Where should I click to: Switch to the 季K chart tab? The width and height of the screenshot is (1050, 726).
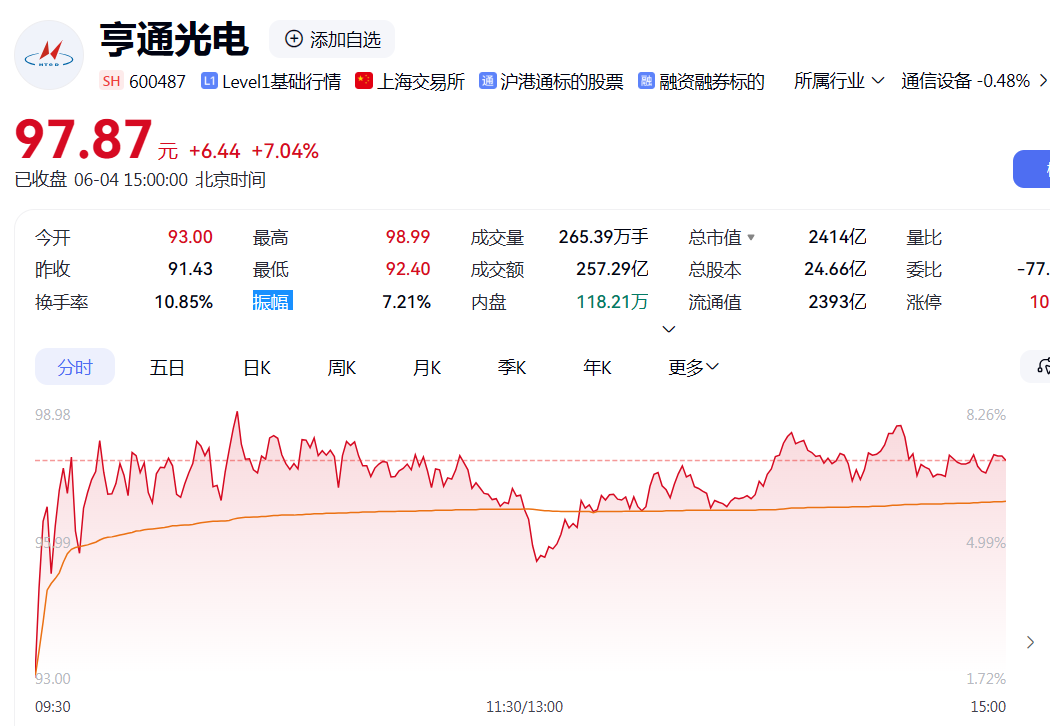tap(512, 367)
